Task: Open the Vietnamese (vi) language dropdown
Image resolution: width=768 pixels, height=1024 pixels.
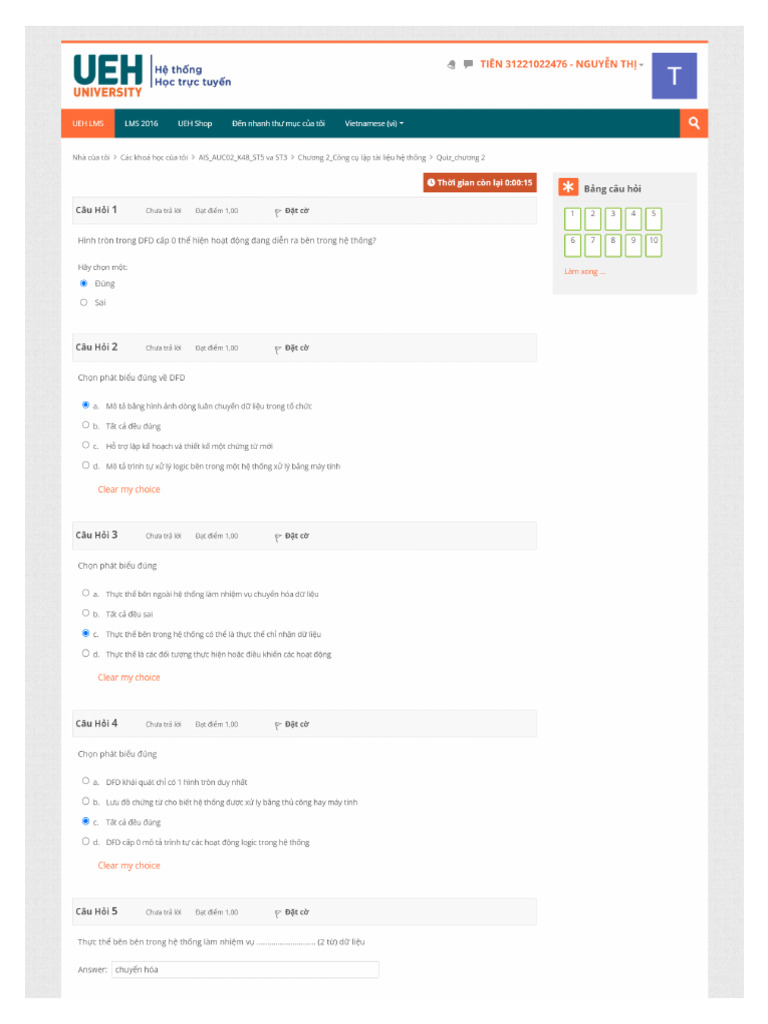Action: [374, 123]
